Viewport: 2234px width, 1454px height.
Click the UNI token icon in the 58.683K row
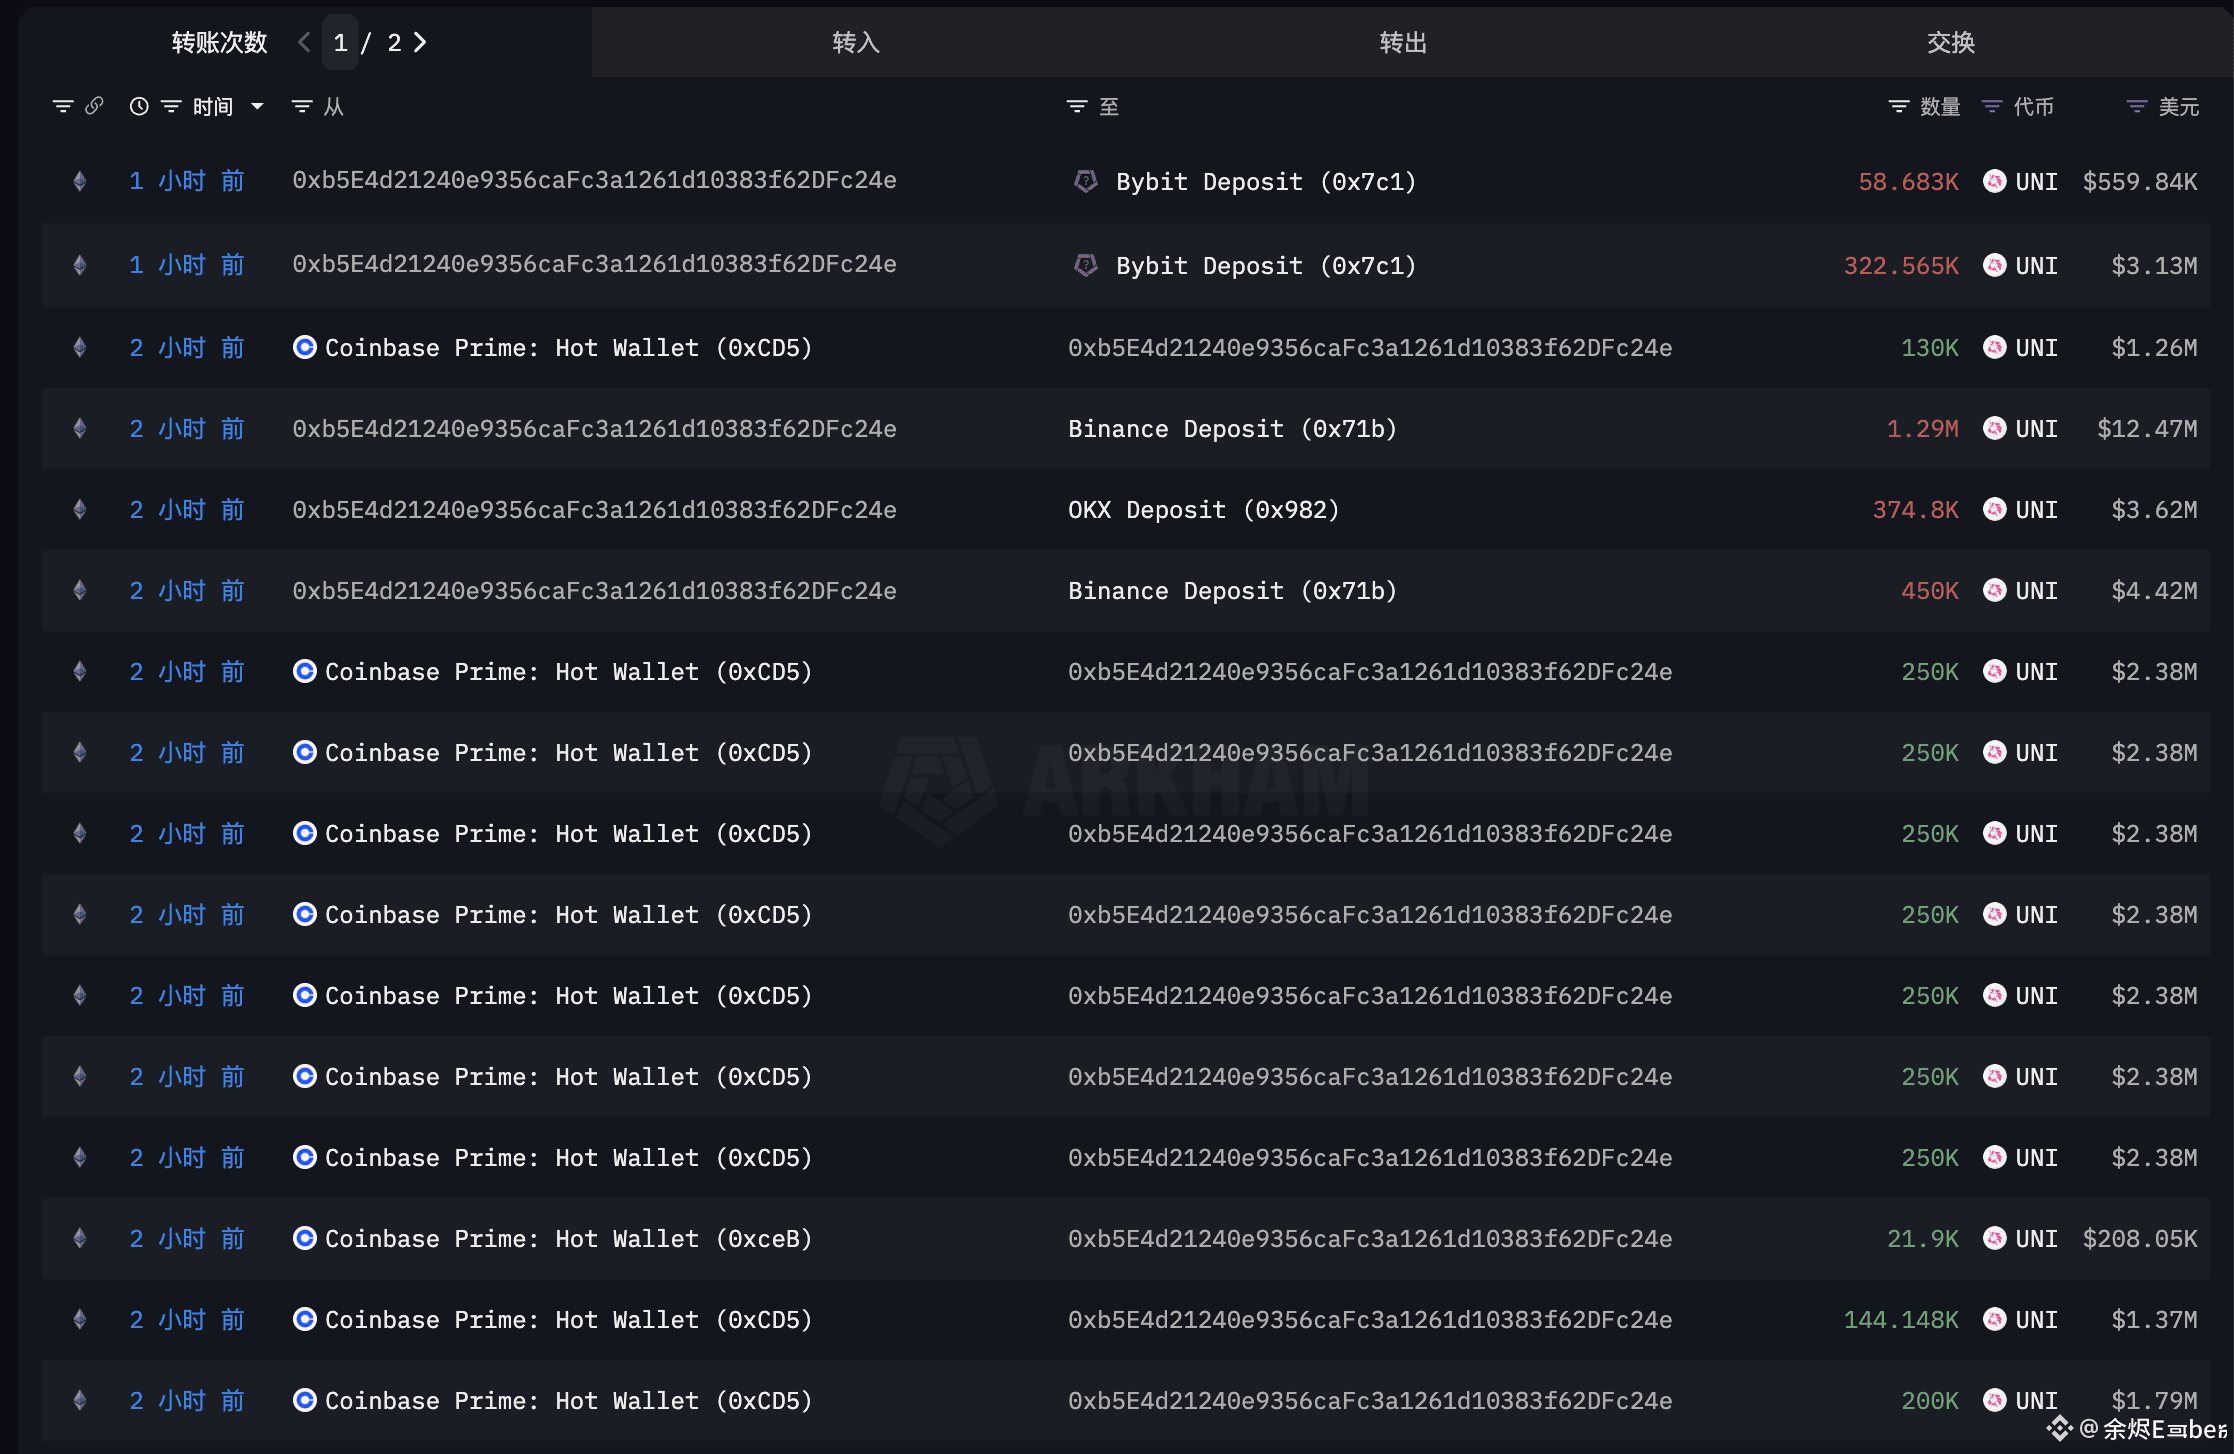[x=1995, y=181]
